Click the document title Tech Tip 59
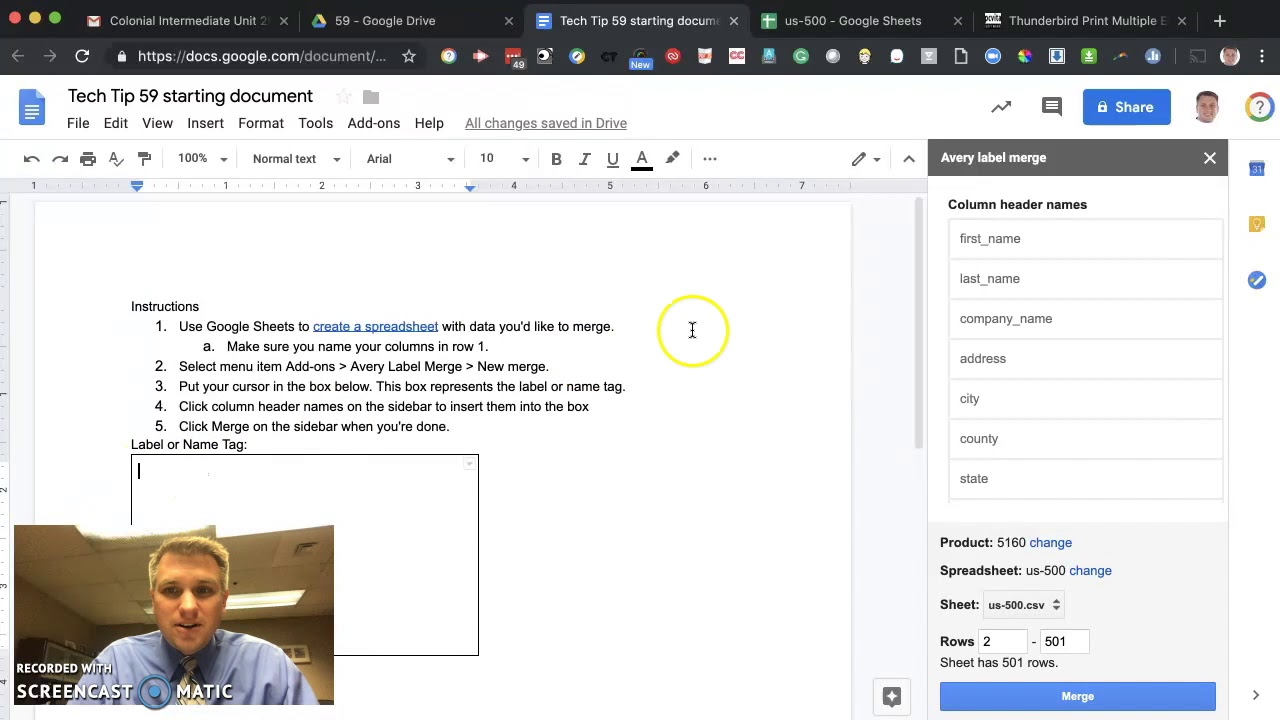This screenshot has width=1280, height=720. click(x=190, y=97)
